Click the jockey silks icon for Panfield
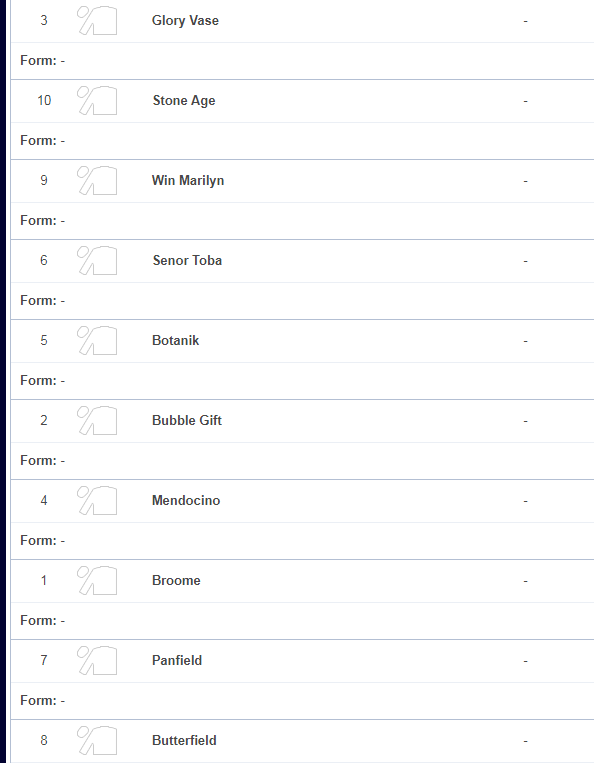This screenshot has width=594, height=763. coord(97,660)
